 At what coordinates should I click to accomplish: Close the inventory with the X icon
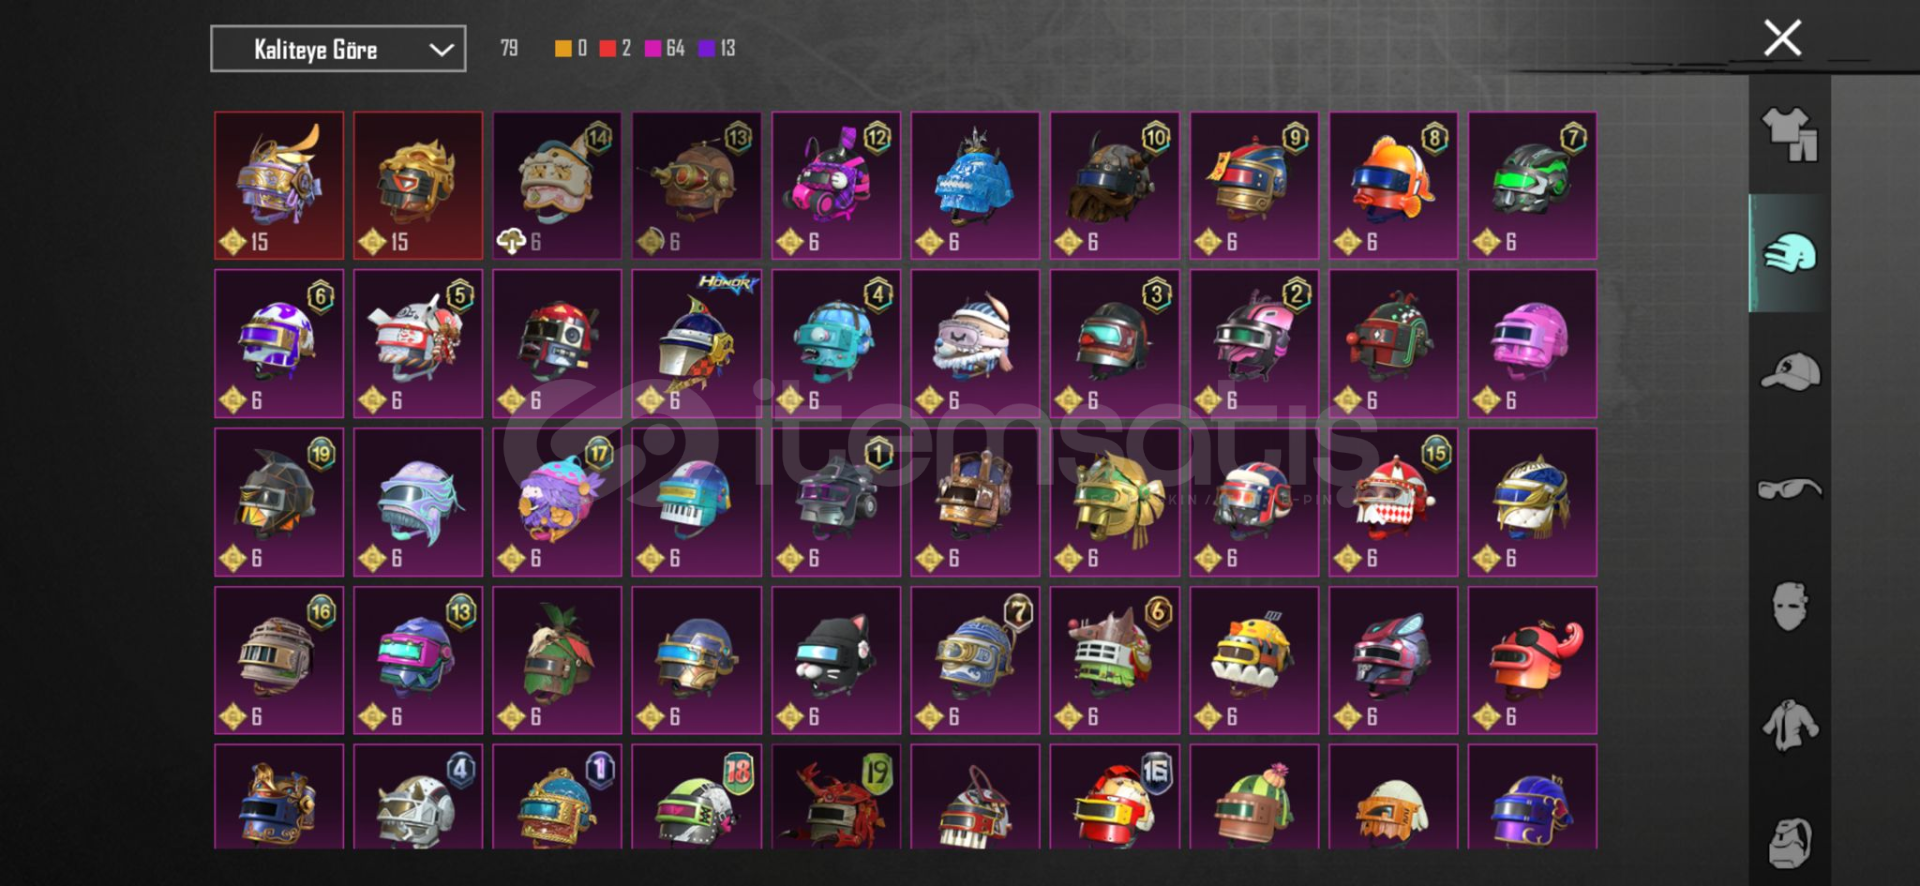pos(1783,38)
